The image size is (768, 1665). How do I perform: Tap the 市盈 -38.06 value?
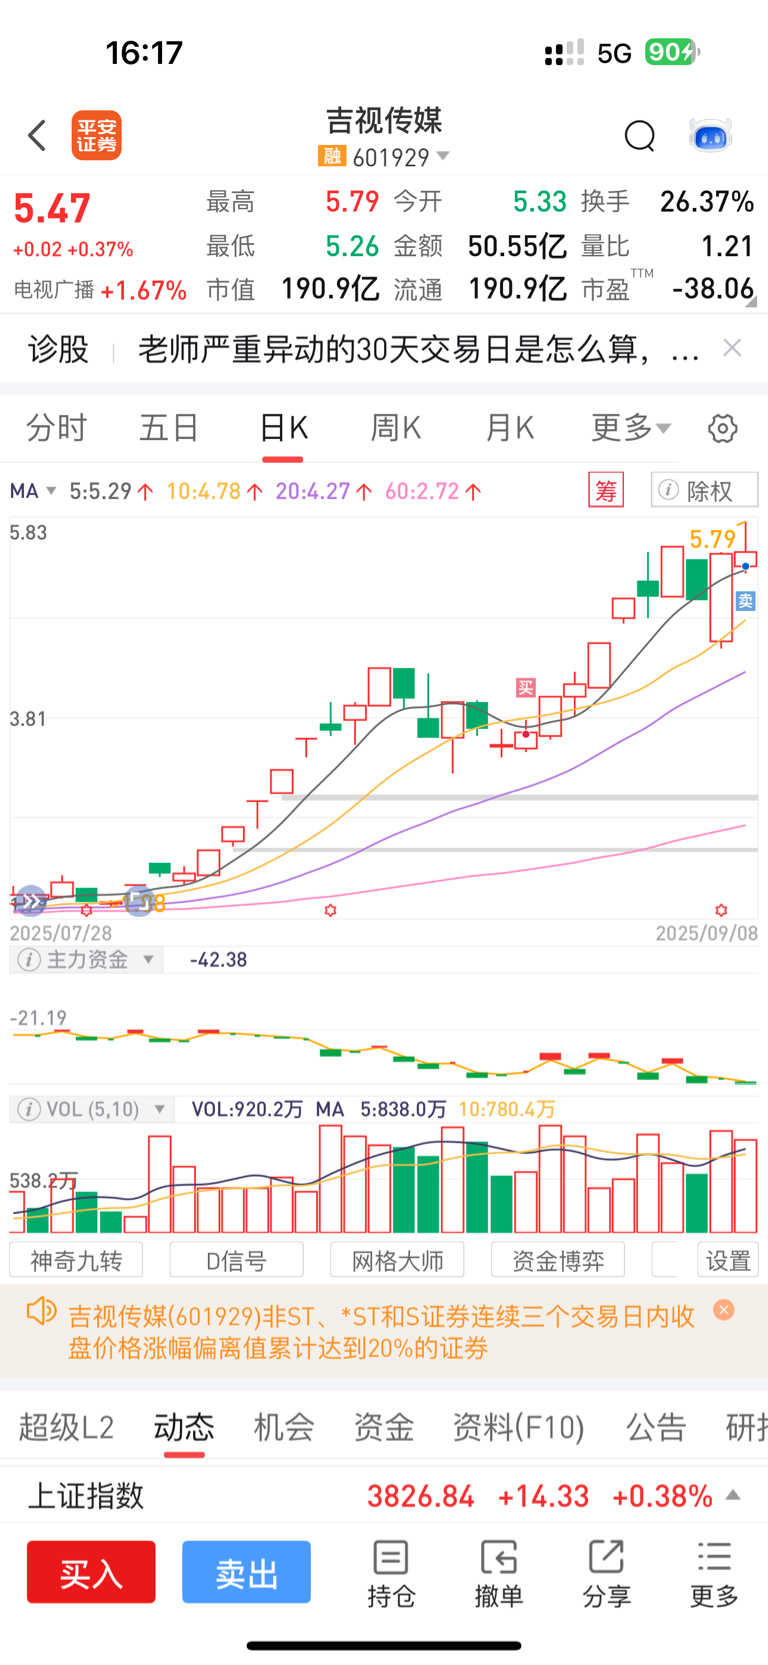click(x=712, y=289)
